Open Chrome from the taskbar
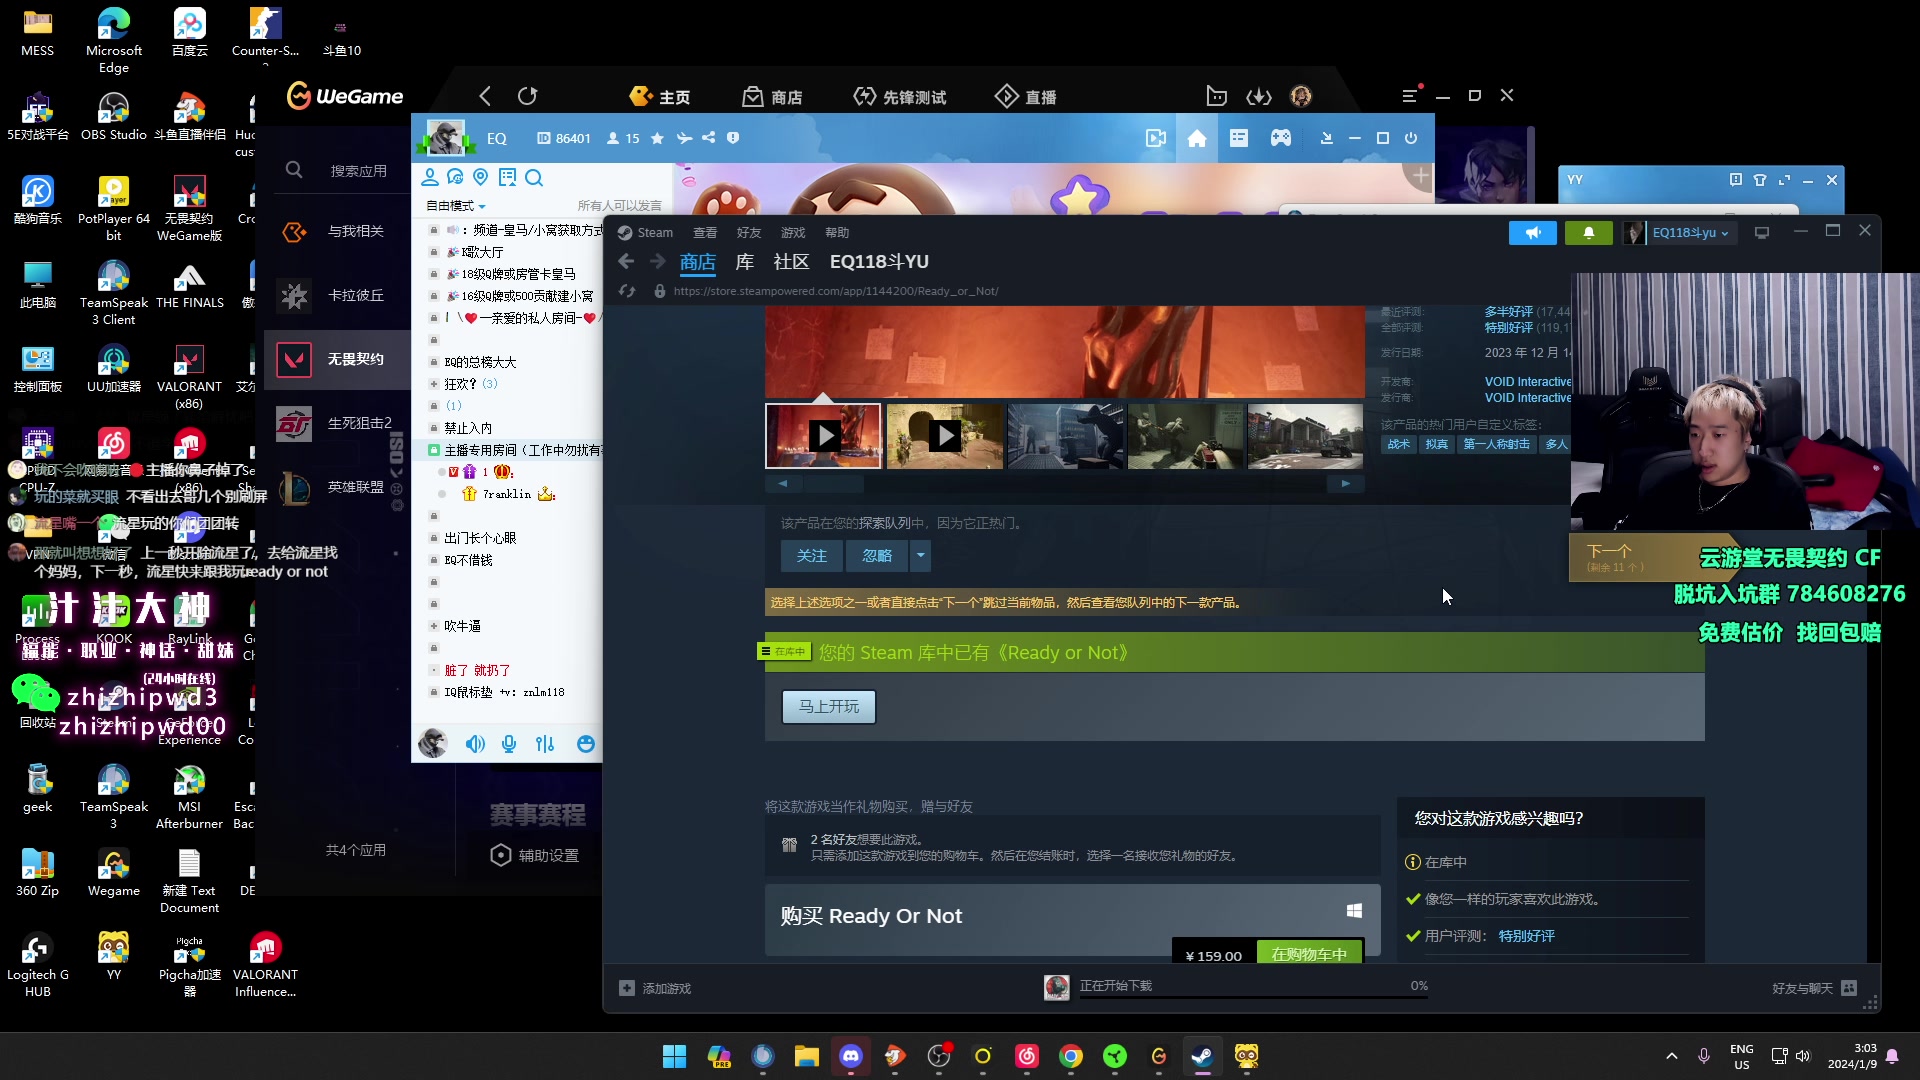1920x1080 pixels. 1071,1056
